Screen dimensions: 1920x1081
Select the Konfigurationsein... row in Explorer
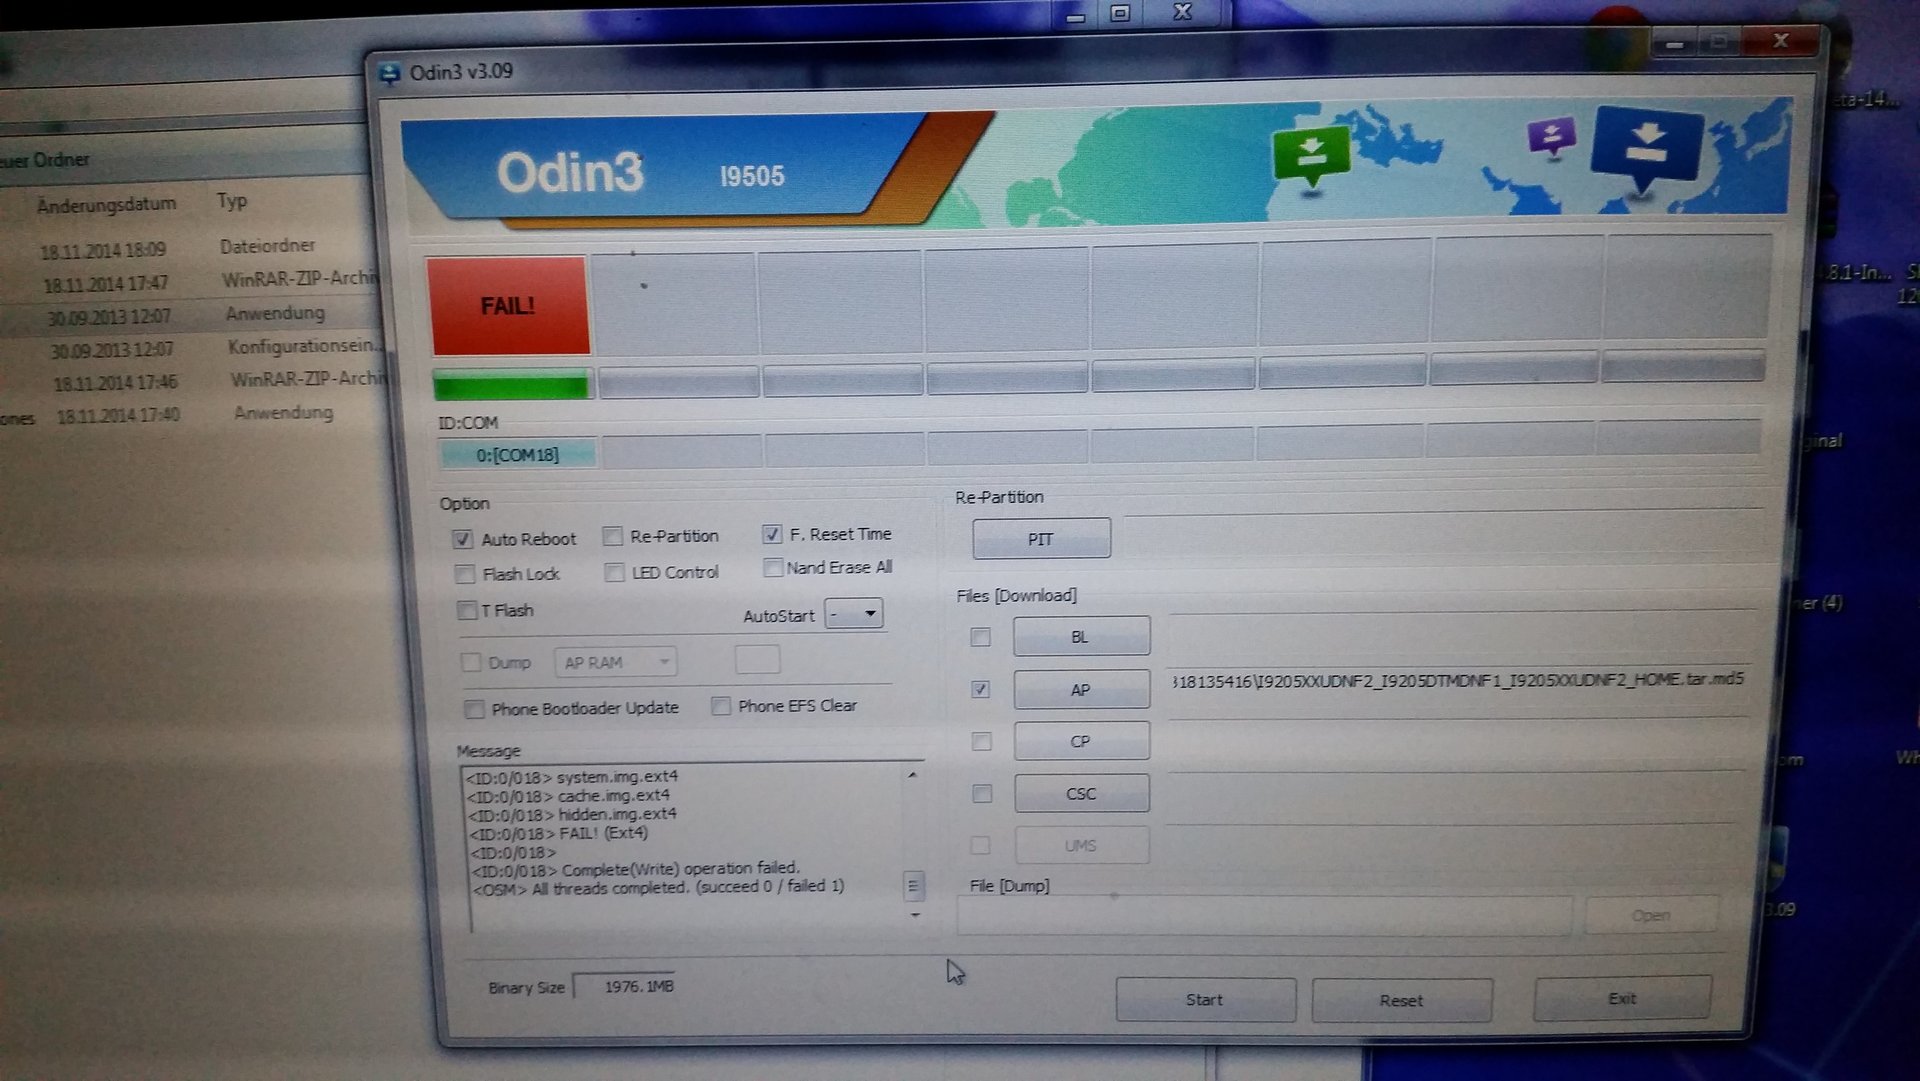point(190,348)
